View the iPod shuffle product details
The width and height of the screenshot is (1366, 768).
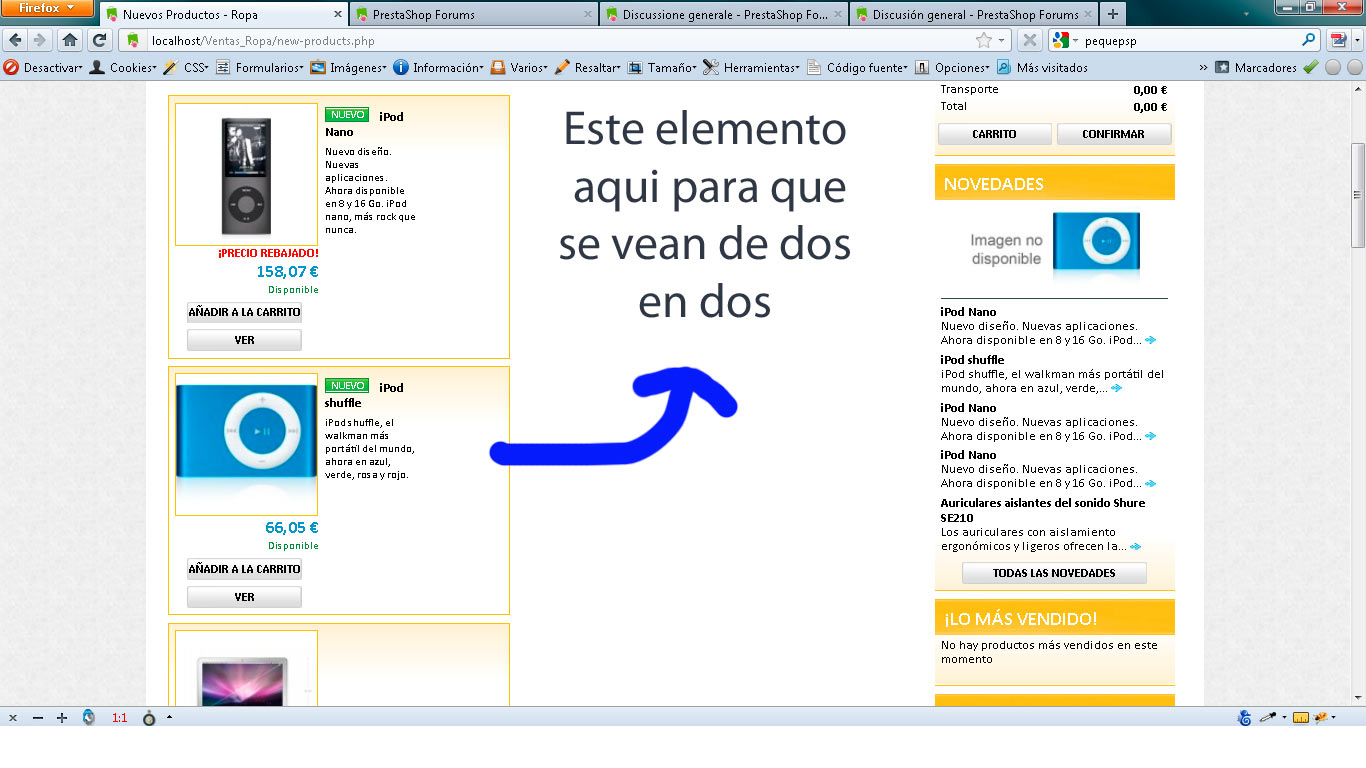point(244,597)
